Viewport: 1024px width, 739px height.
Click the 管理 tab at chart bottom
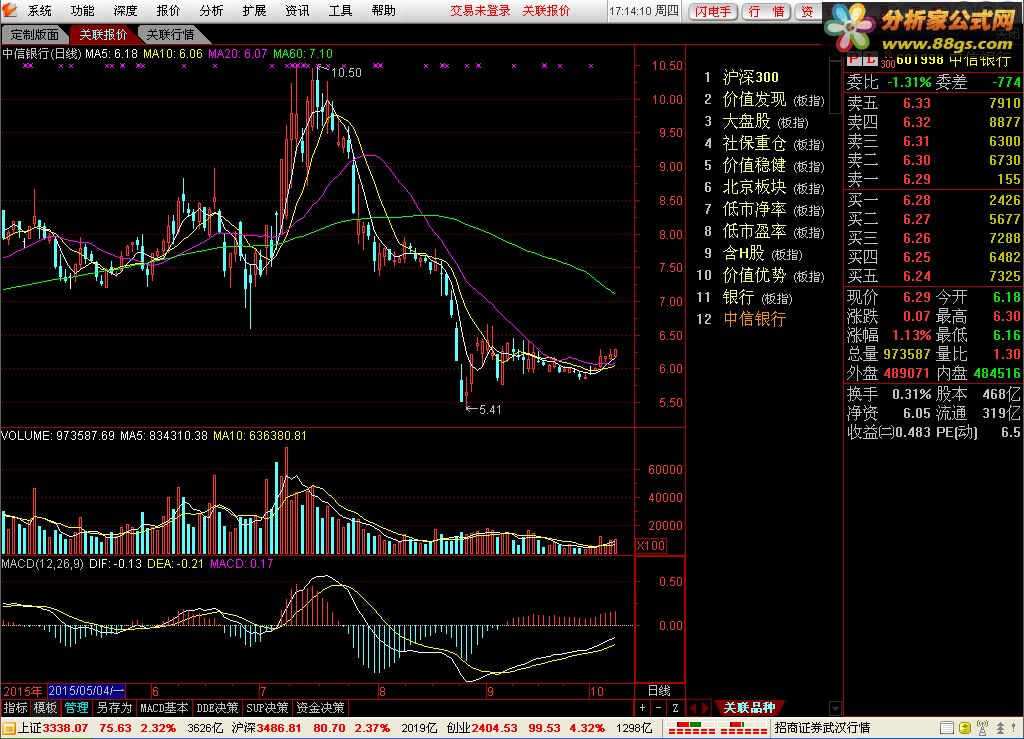click(x=76, y=708)
